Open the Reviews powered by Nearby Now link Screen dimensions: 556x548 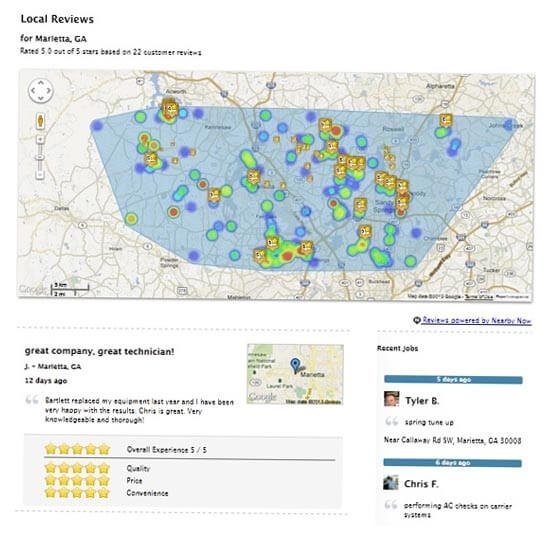(x=477, y=320)
